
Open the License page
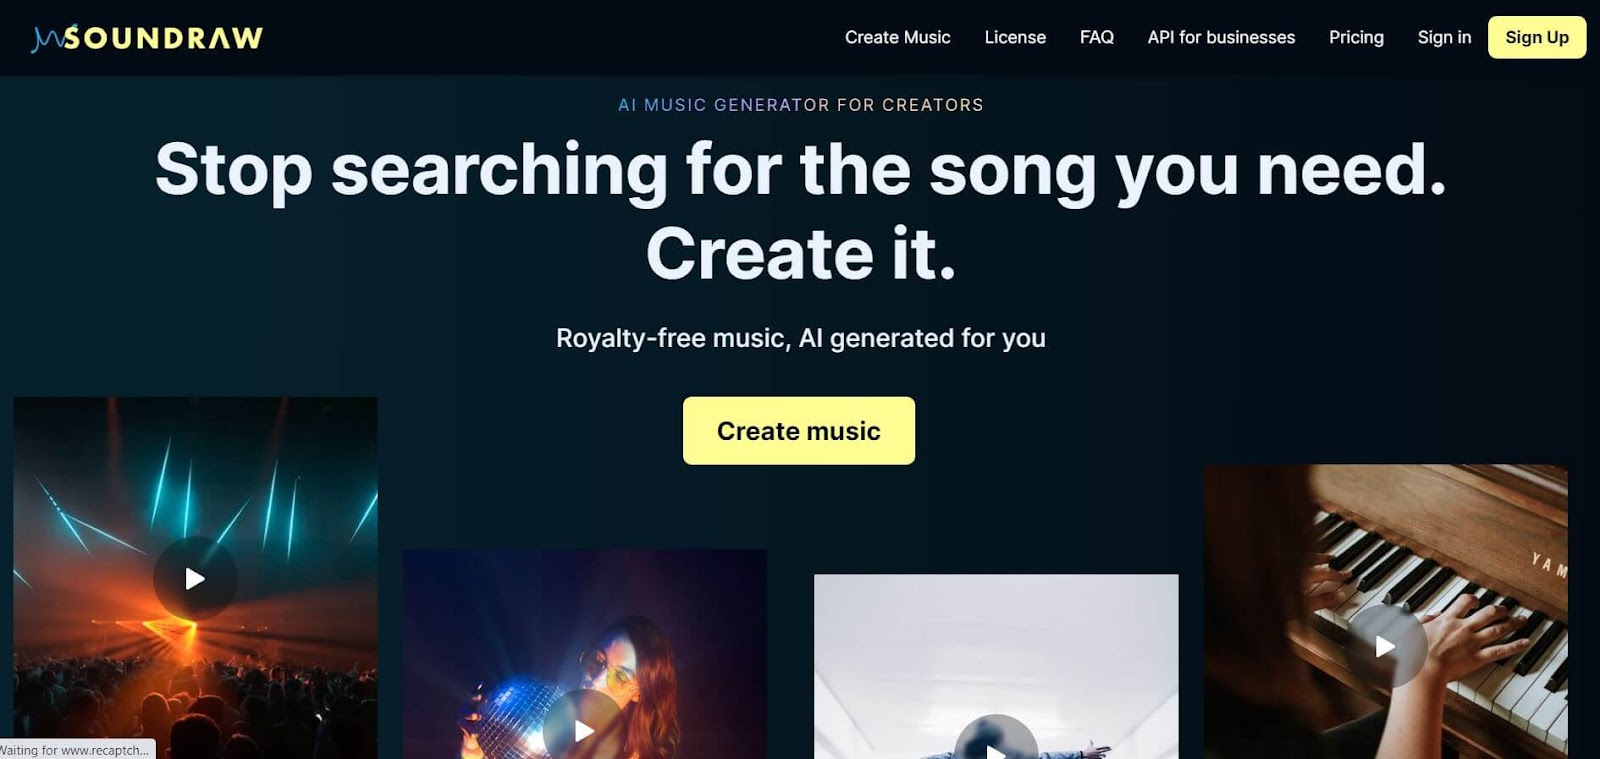(x=1015, y=37)
